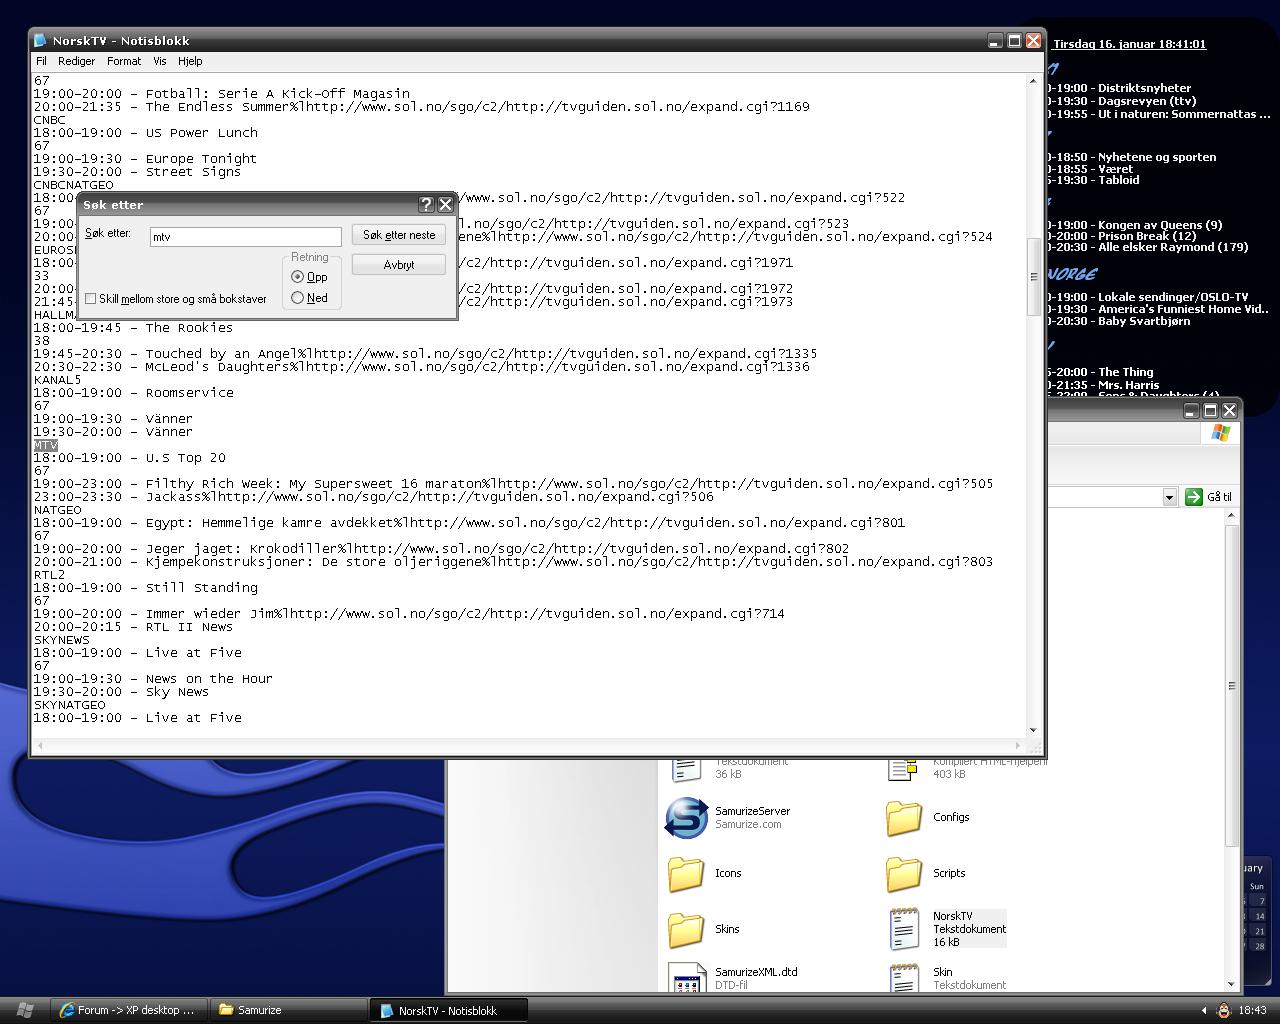The width and height of the screenshot is (1280, 1024).
Task: Click the green Gå til arrow button
Action: tap(1193, 497)
